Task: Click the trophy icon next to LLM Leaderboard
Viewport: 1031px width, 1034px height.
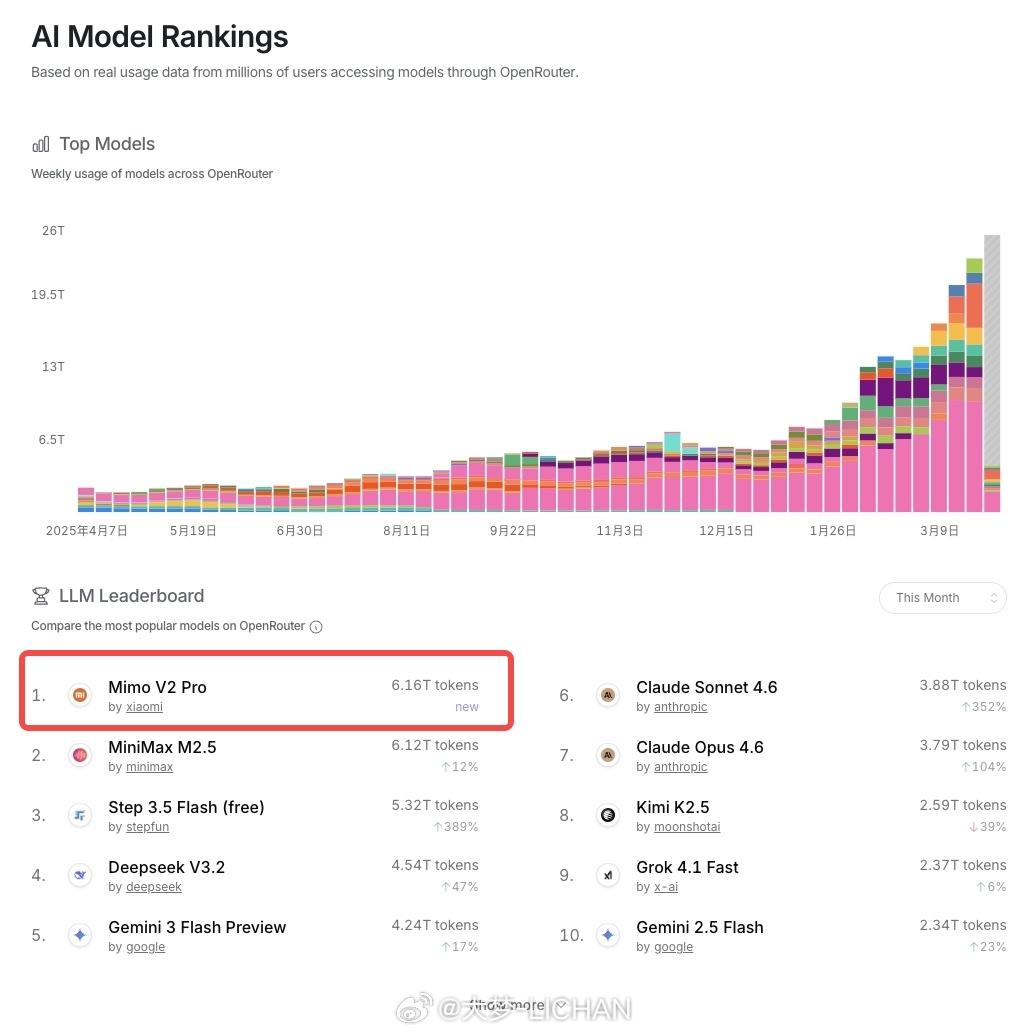Action: pyautogui.click(x=41, y=595)
